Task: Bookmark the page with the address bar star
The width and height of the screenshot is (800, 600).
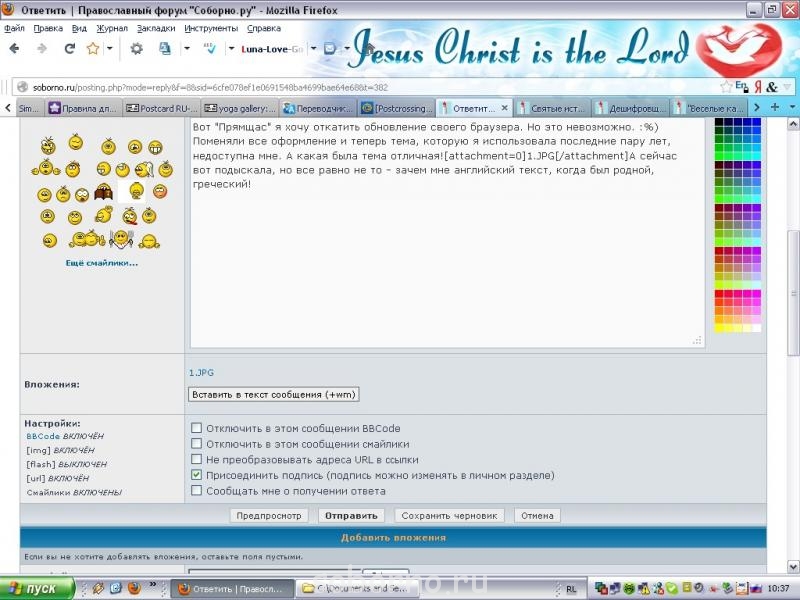Action: 726,87
